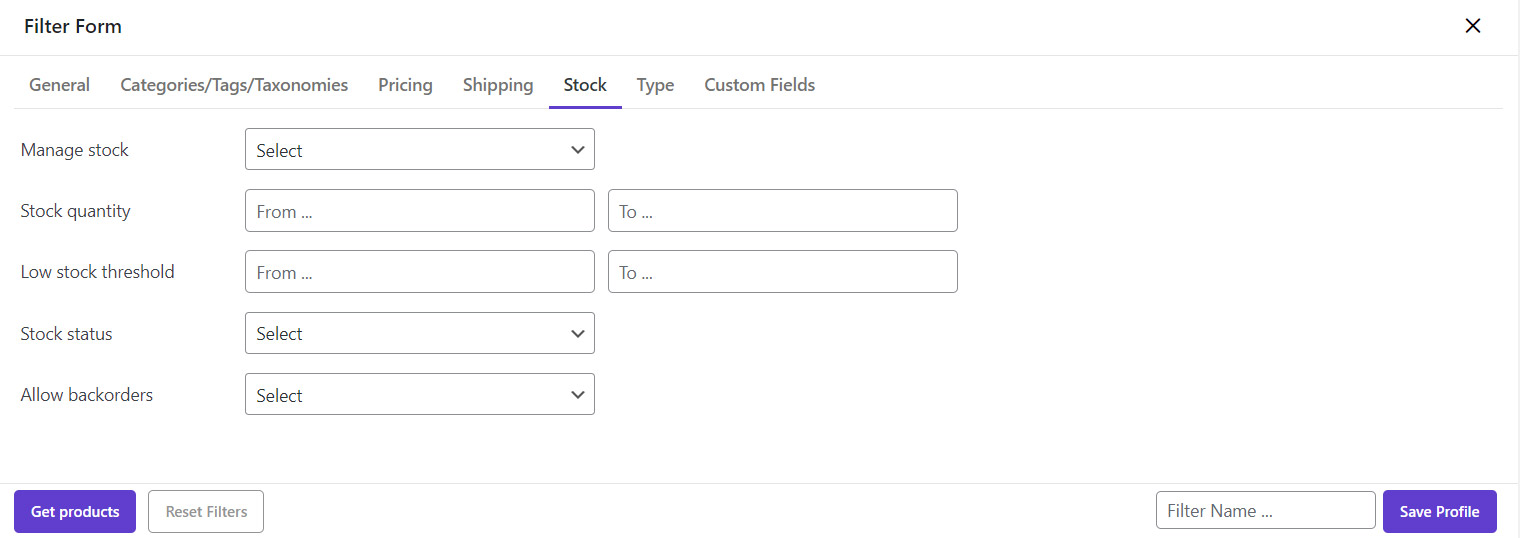Open the Custom Fields tab
Viewport: 1520px width, 538px height.
pos(759,85)
